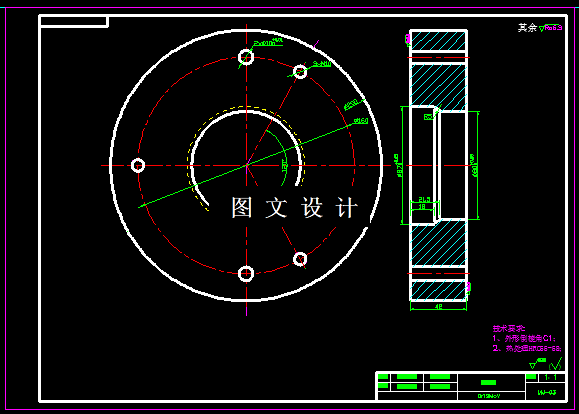Click the φ160 diameter dimension label
This screenshot has width=579, height=414.
click(x=361, y=121)
